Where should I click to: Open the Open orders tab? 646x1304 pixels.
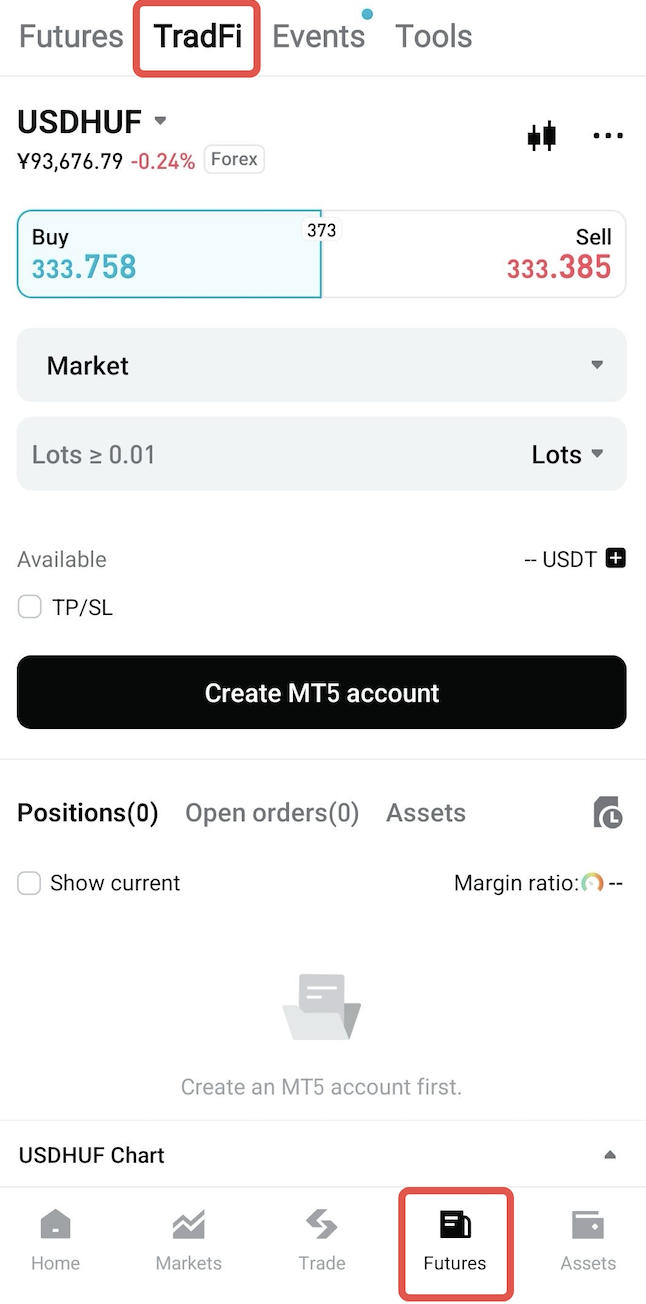coord(271,813)
